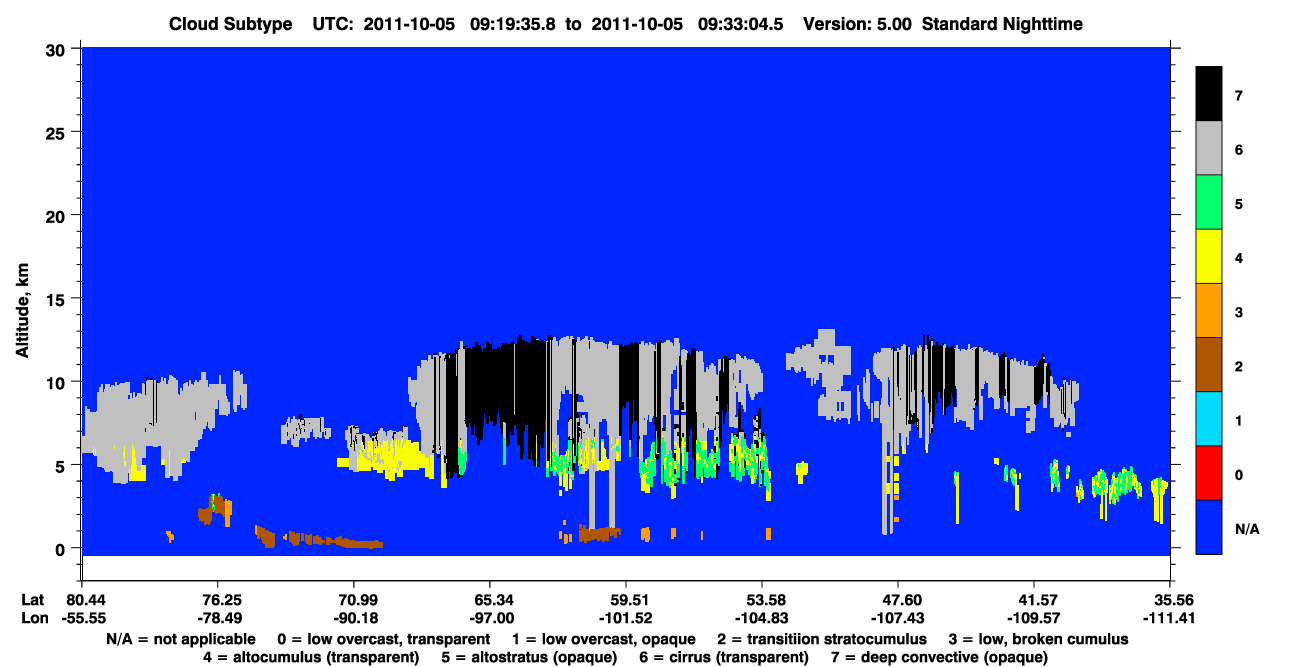Click the 'Lon' row label
Screen dimensions: 1300x667
click(33, 618)
